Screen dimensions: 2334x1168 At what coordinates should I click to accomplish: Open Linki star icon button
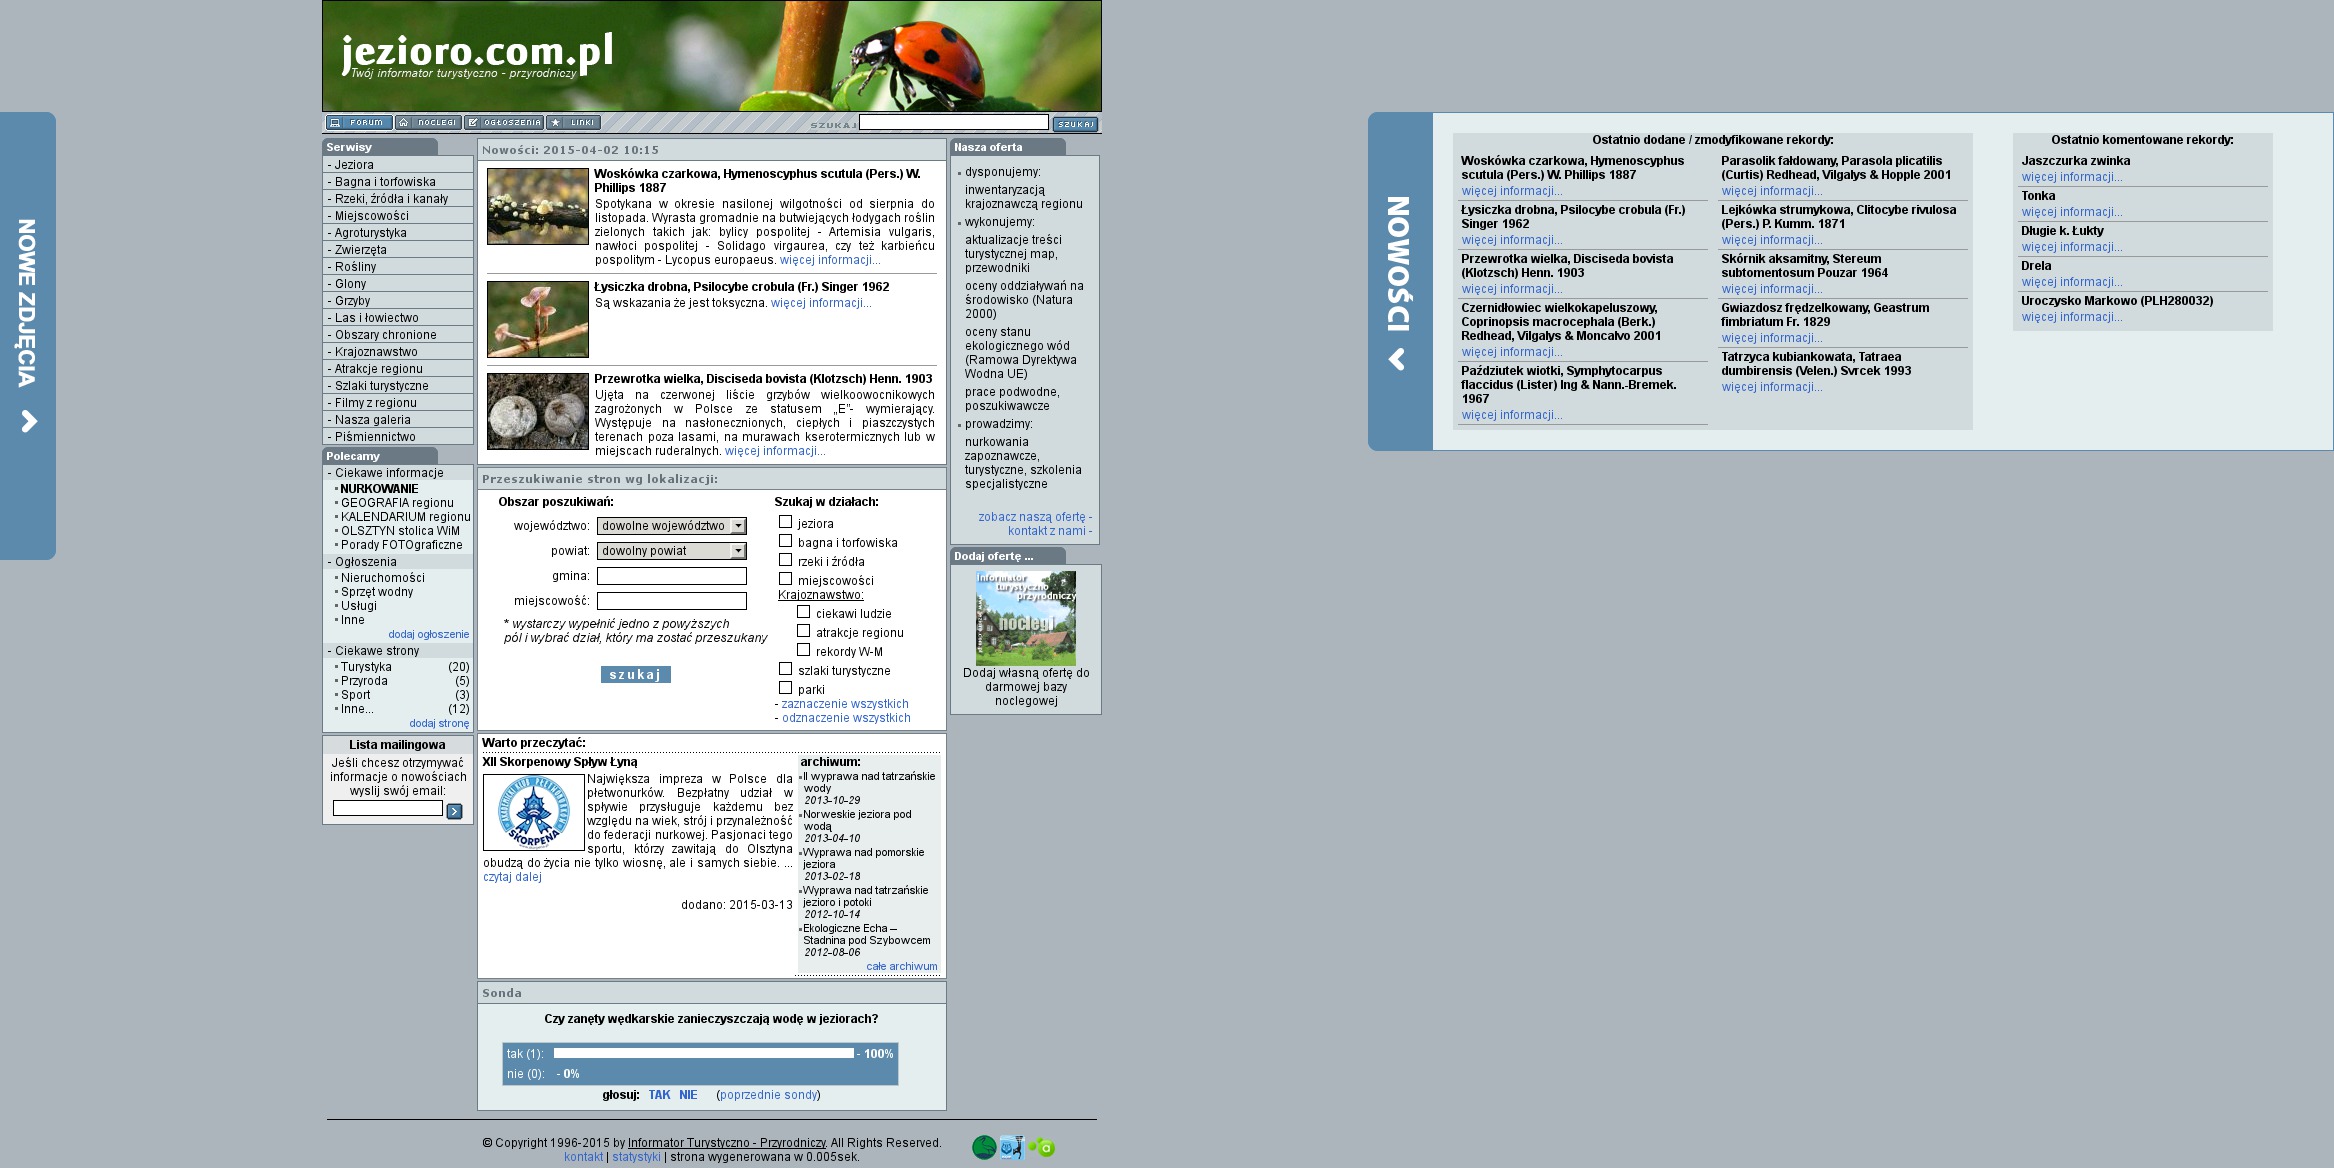[x=573, y=123]
